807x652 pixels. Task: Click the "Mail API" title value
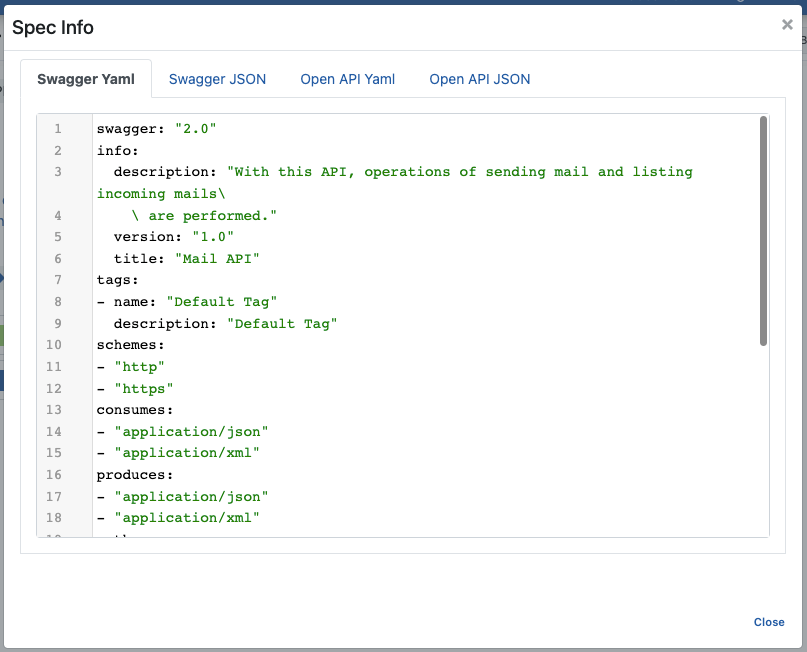(x=217, y=258)
